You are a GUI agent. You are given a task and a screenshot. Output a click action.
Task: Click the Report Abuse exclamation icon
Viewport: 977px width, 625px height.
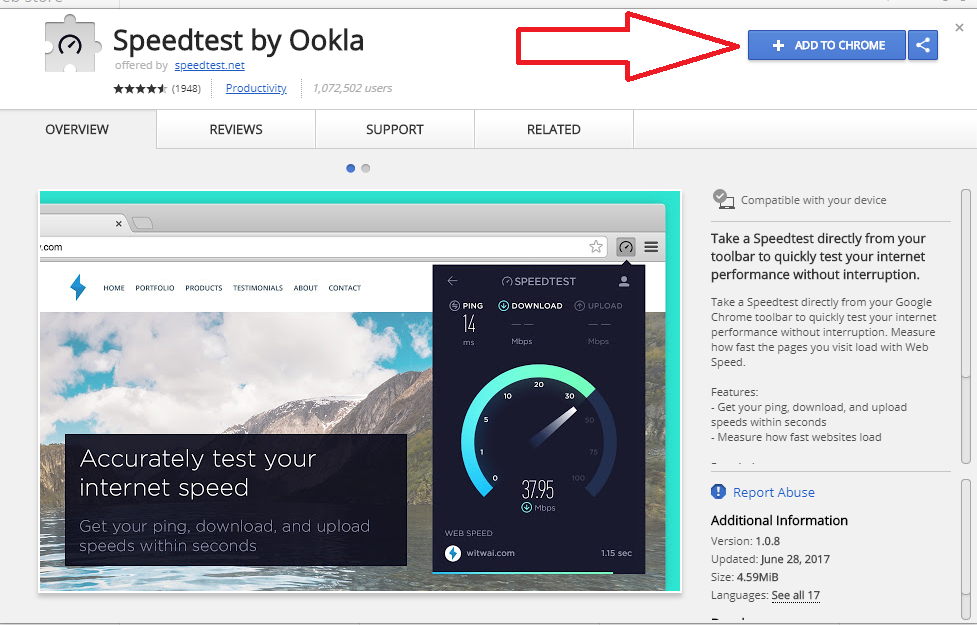718,492
